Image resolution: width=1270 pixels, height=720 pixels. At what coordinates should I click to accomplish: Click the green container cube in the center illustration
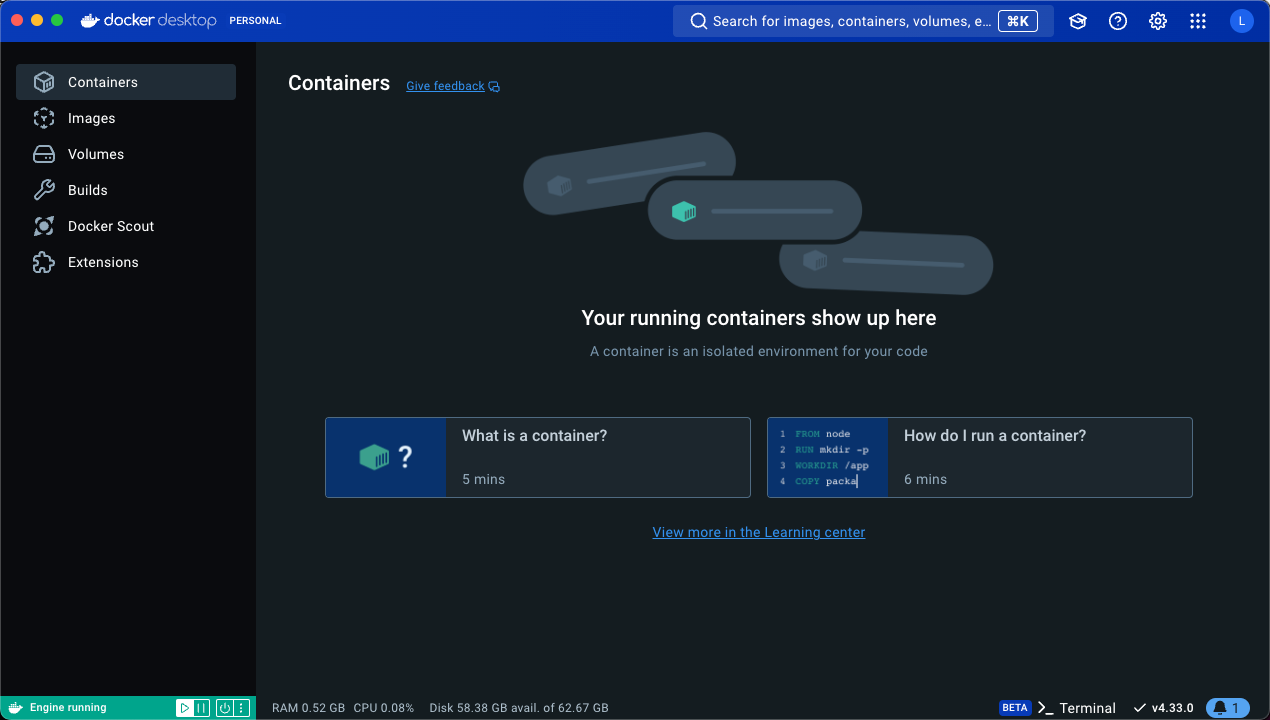pyautogui.click(x=684, y=211)
